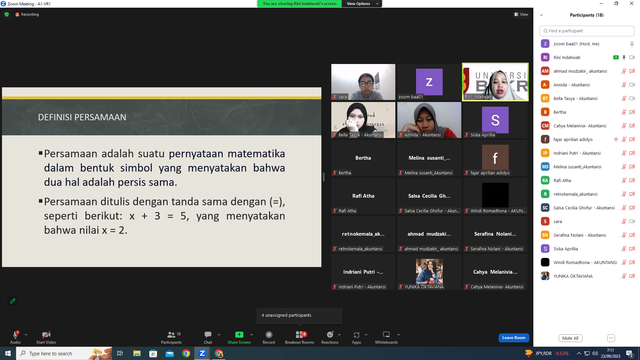
Task: Open Task View in the taskbar
Action: coord(120,353)
